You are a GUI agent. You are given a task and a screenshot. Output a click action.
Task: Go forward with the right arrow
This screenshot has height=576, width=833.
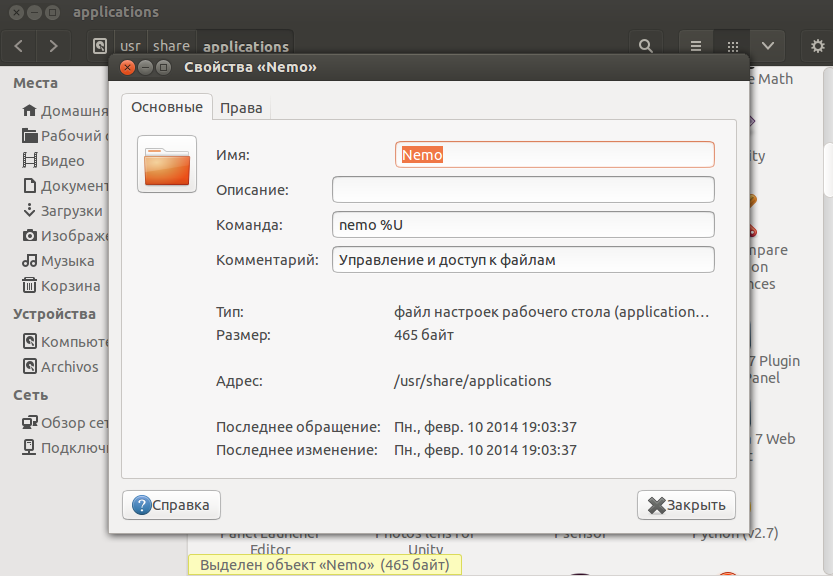click(x=53, y=46)
